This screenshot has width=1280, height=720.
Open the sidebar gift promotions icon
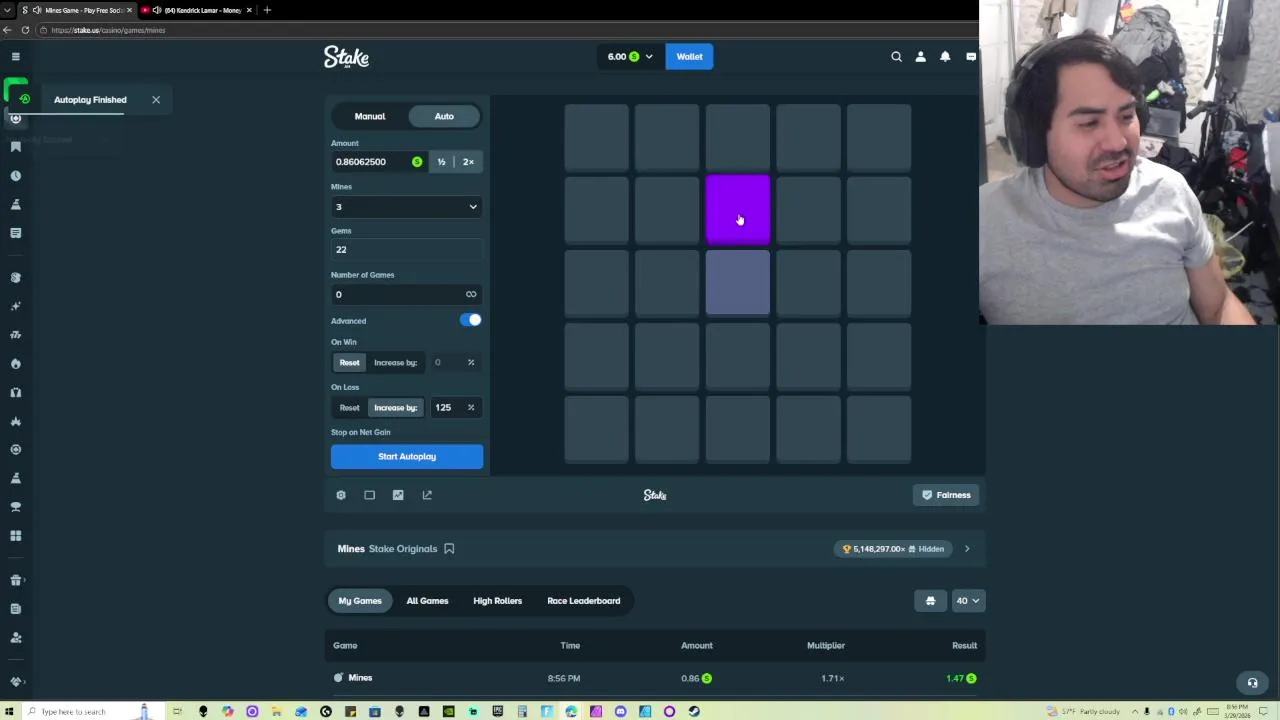point(15,580)
